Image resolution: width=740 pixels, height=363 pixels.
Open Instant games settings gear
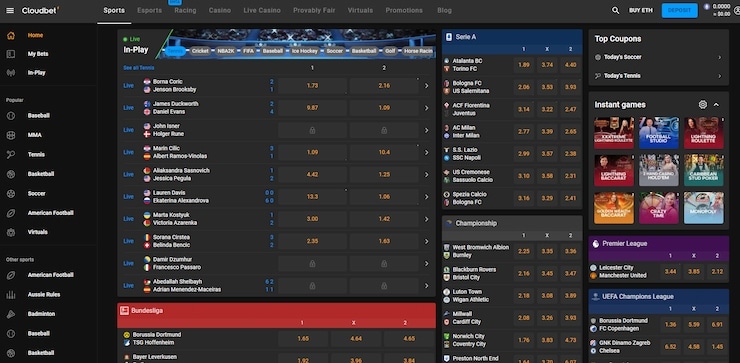click(x=703, y=105)
